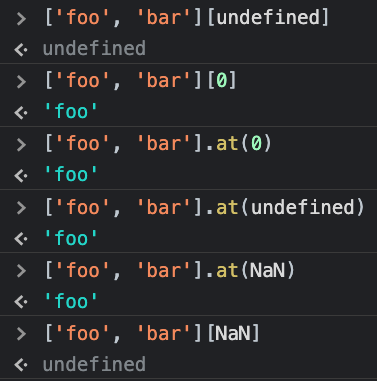Click the return arrow under the ['foo', 'bar'][0] line
Viewport: 377px width, 381px height.
point(21,113)
